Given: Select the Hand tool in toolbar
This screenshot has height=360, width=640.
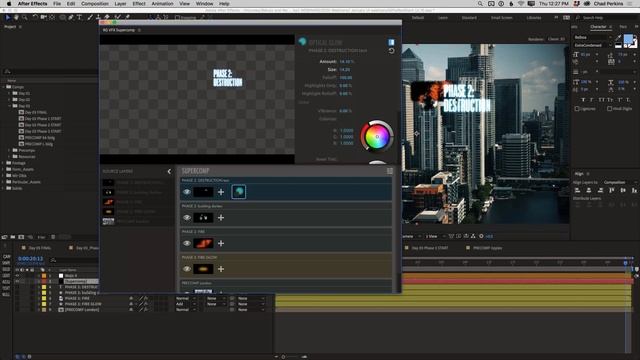Looking at the screenshot, I should click(x=16, y=17).
